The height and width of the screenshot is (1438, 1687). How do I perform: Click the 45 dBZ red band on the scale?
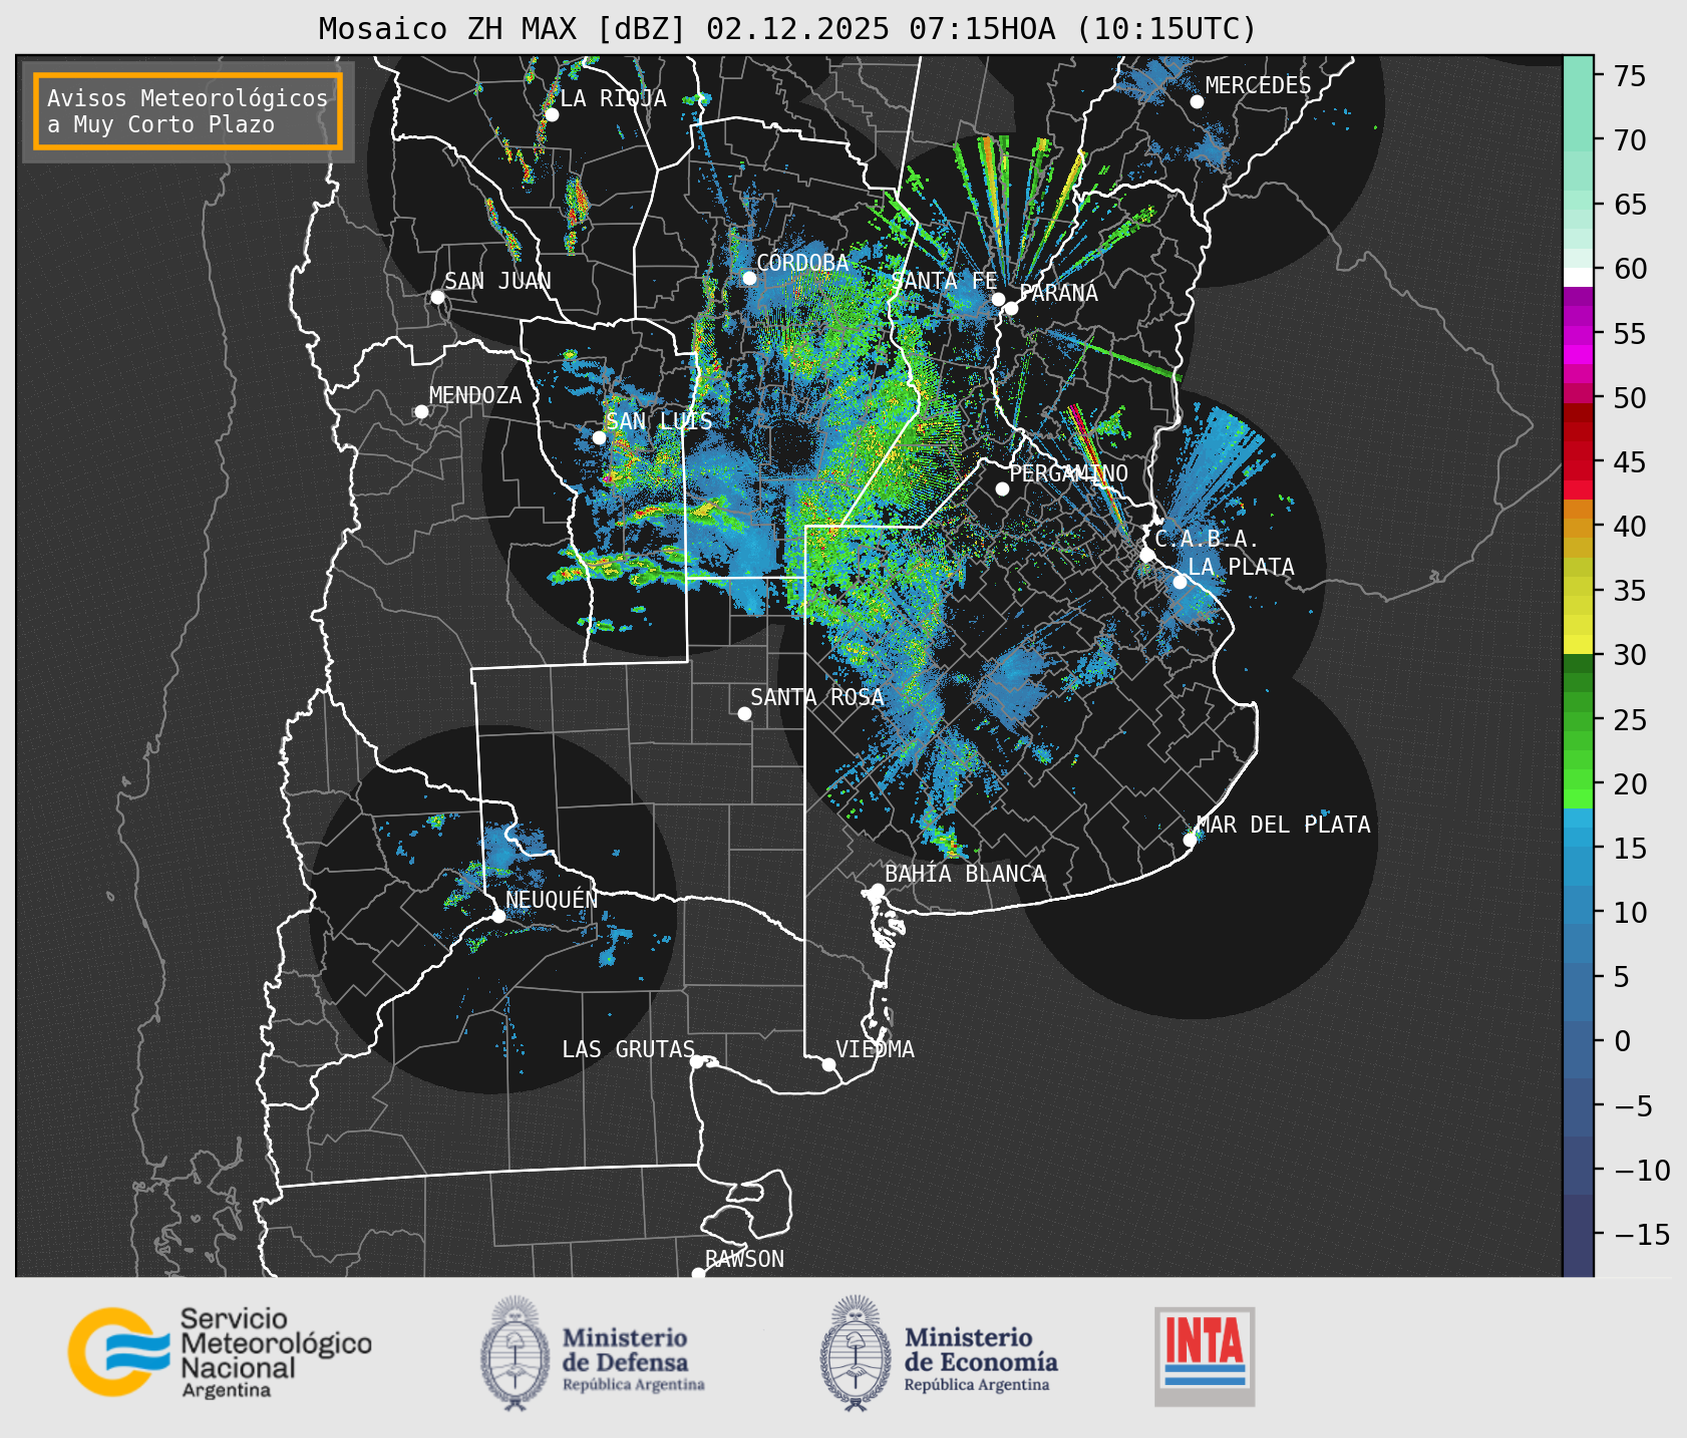click(1578, 462)
